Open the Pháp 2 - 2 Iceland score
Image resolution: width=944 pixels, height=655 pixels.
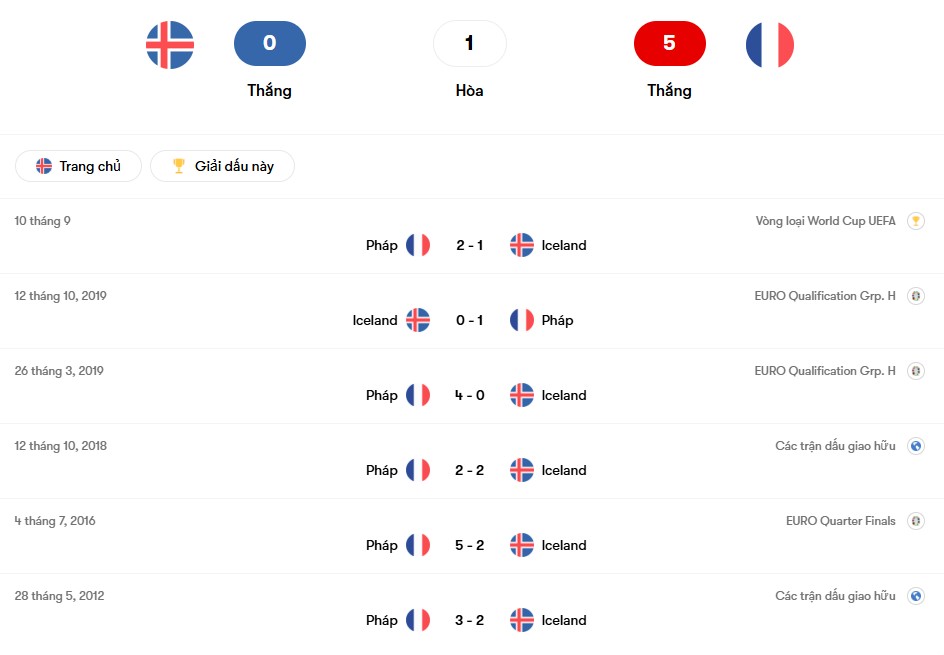(x=470, y=470)
